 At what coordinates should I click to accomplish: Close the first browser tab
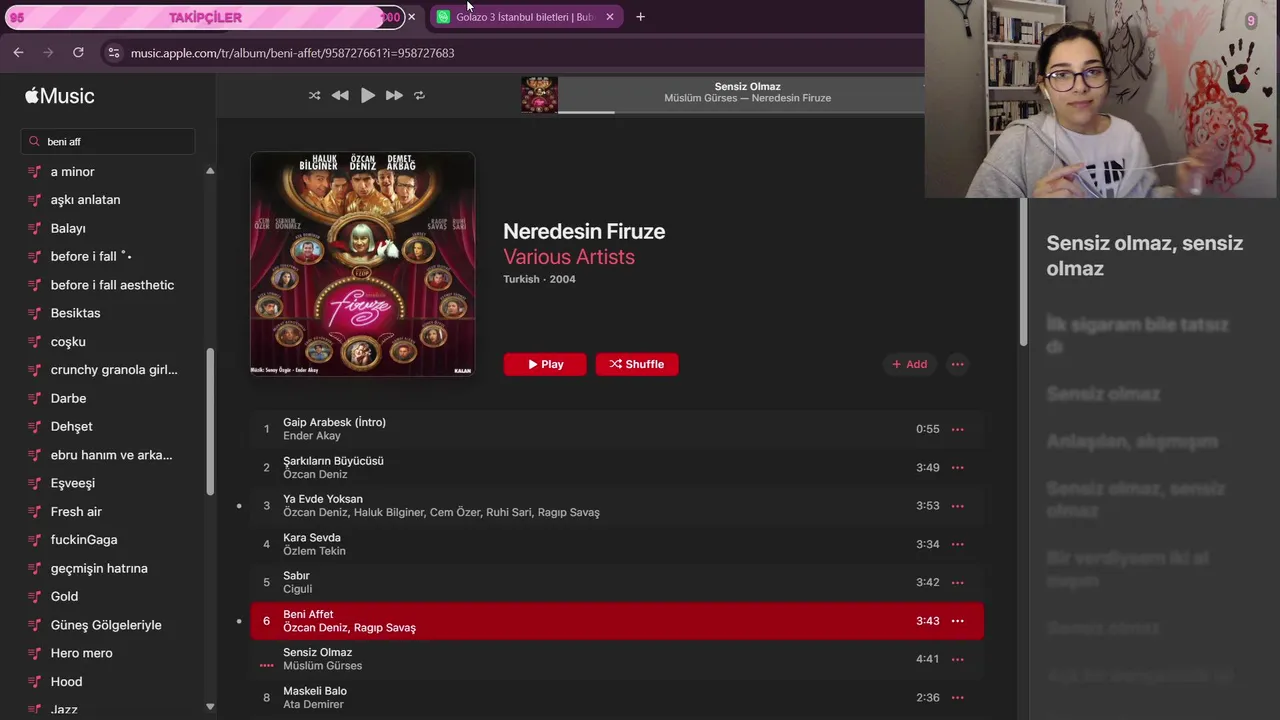coord(411,17)
